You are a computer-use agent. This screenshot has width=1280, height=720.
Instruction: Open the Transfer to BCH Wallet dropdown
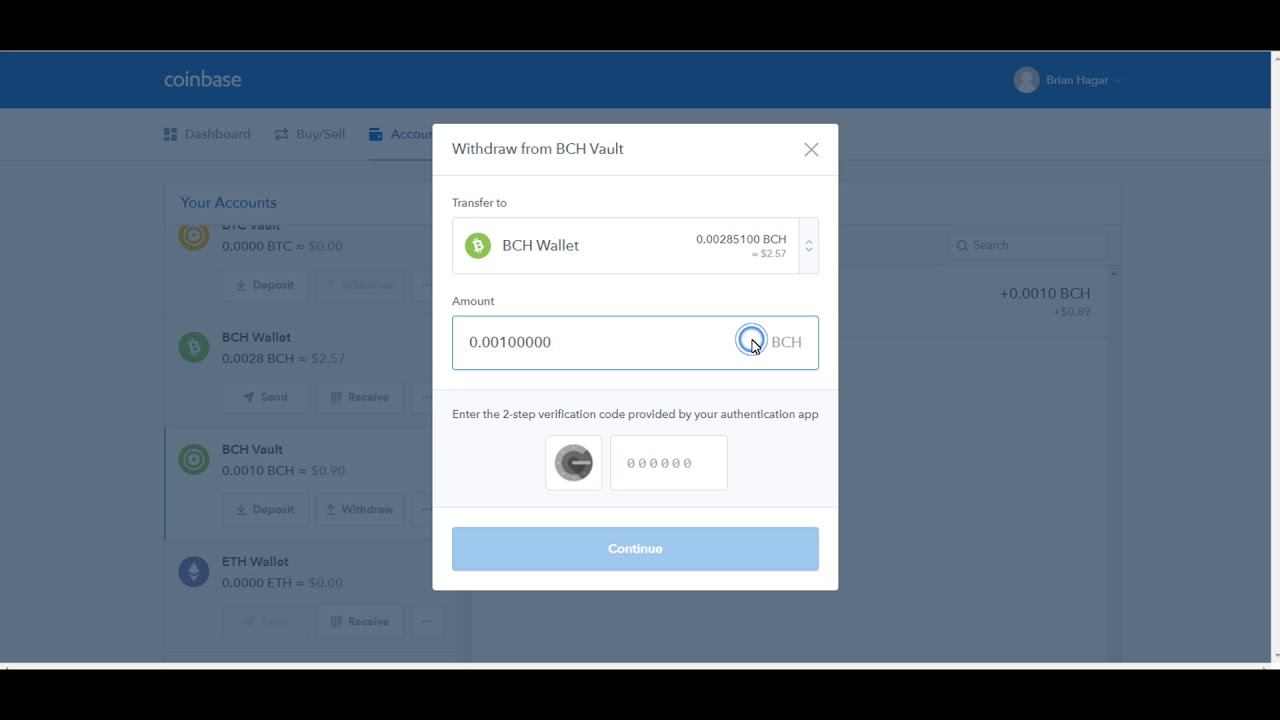635,245
